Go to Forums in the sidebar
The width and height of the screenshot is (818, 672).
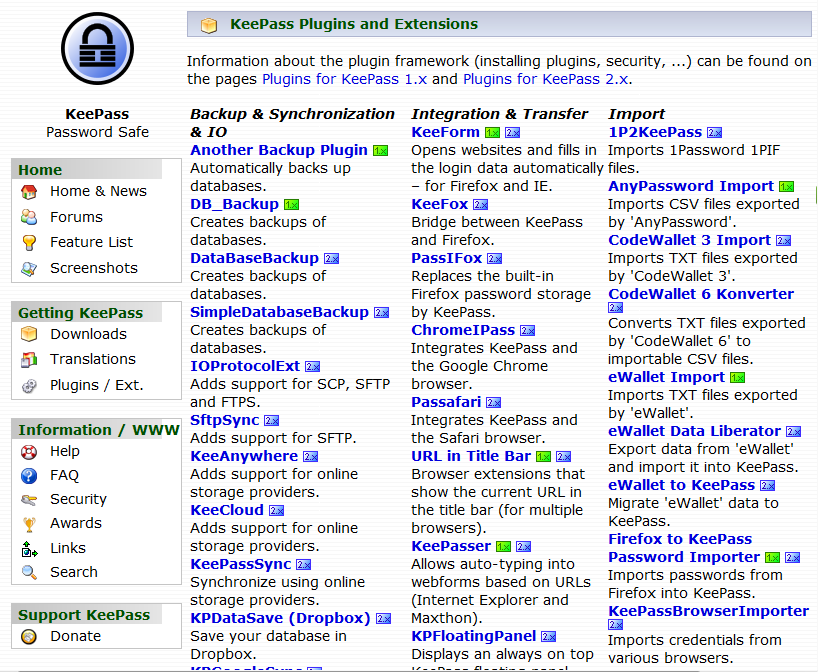coord(76,217)
